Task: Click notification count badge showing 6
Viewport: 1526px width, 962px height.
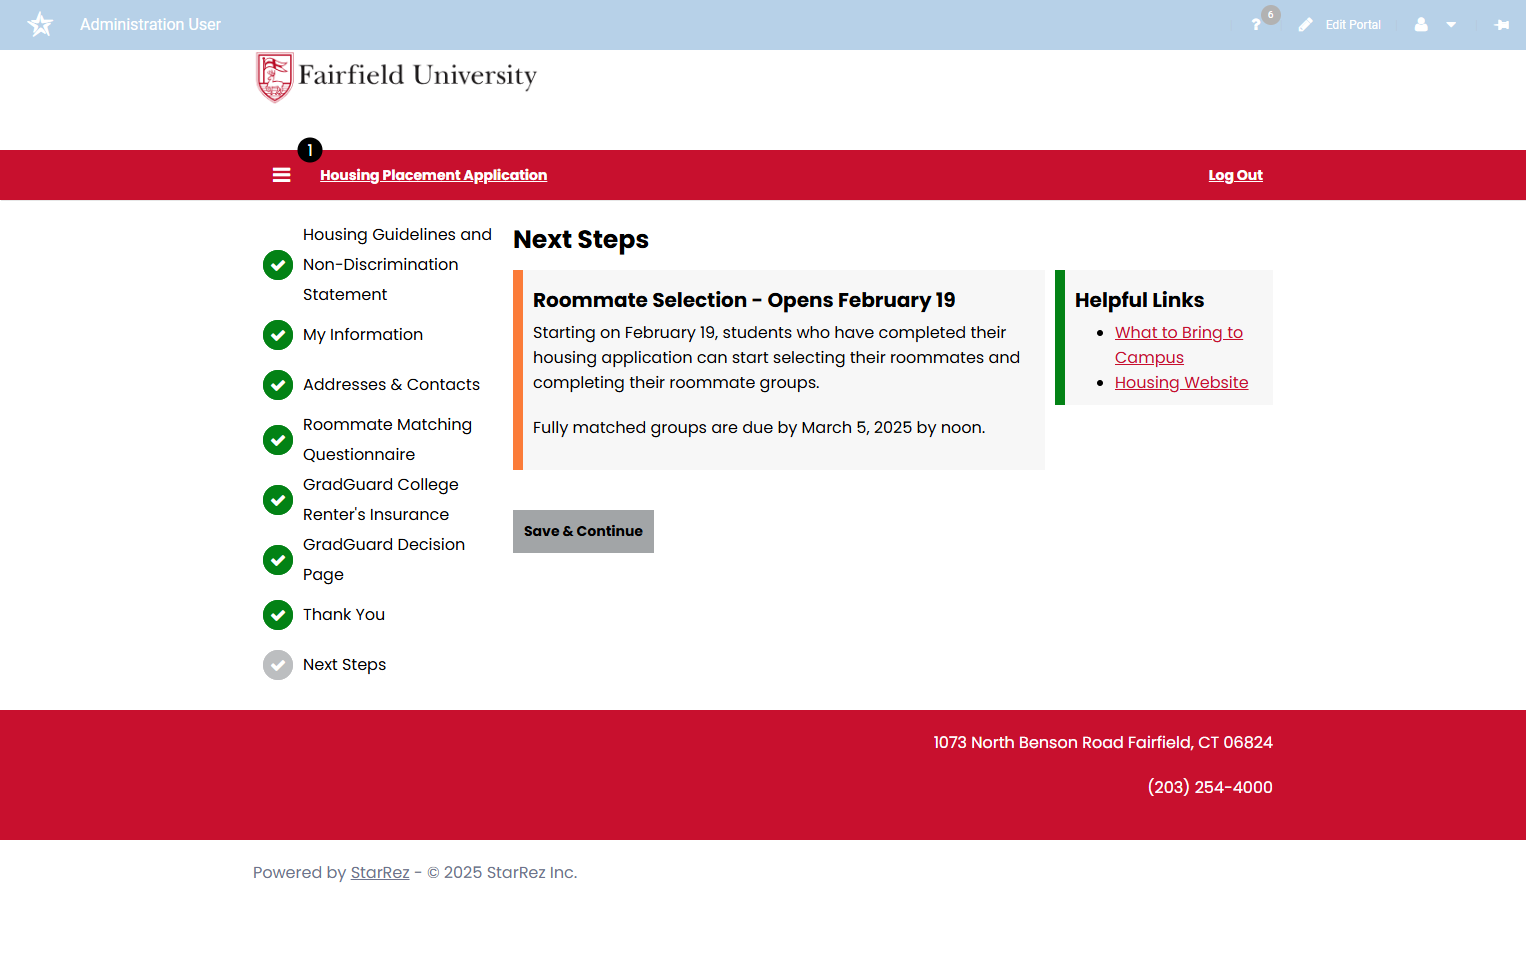Action: pyautogui.click(x=1271, y=15)
